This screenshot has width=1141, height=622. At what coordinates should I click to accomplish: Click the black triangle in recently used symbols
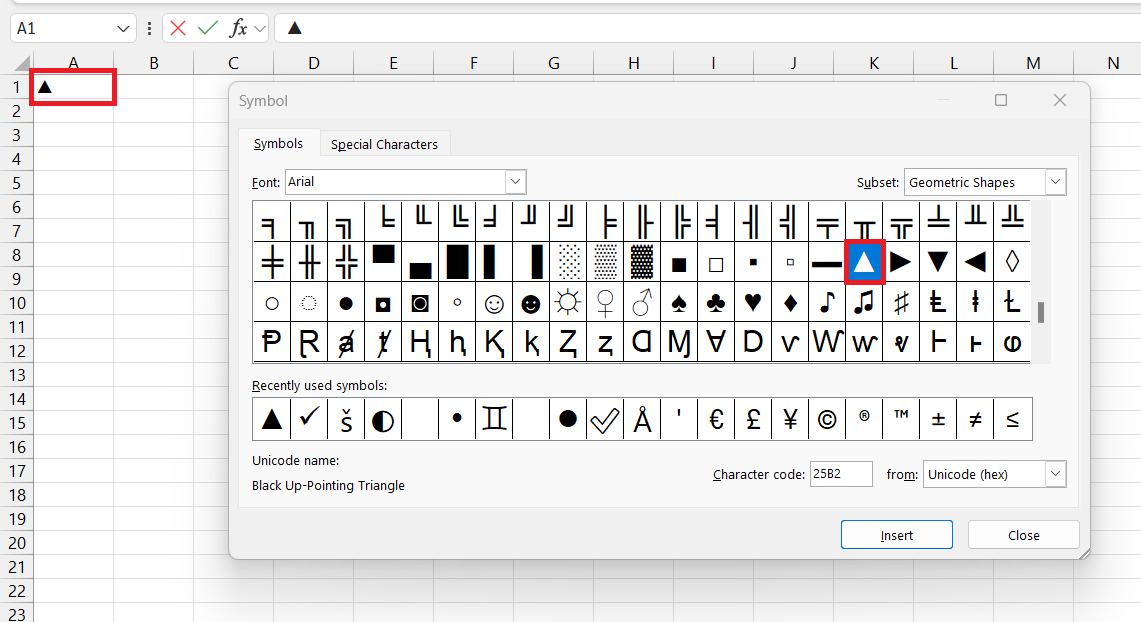[x=271, y=418]
